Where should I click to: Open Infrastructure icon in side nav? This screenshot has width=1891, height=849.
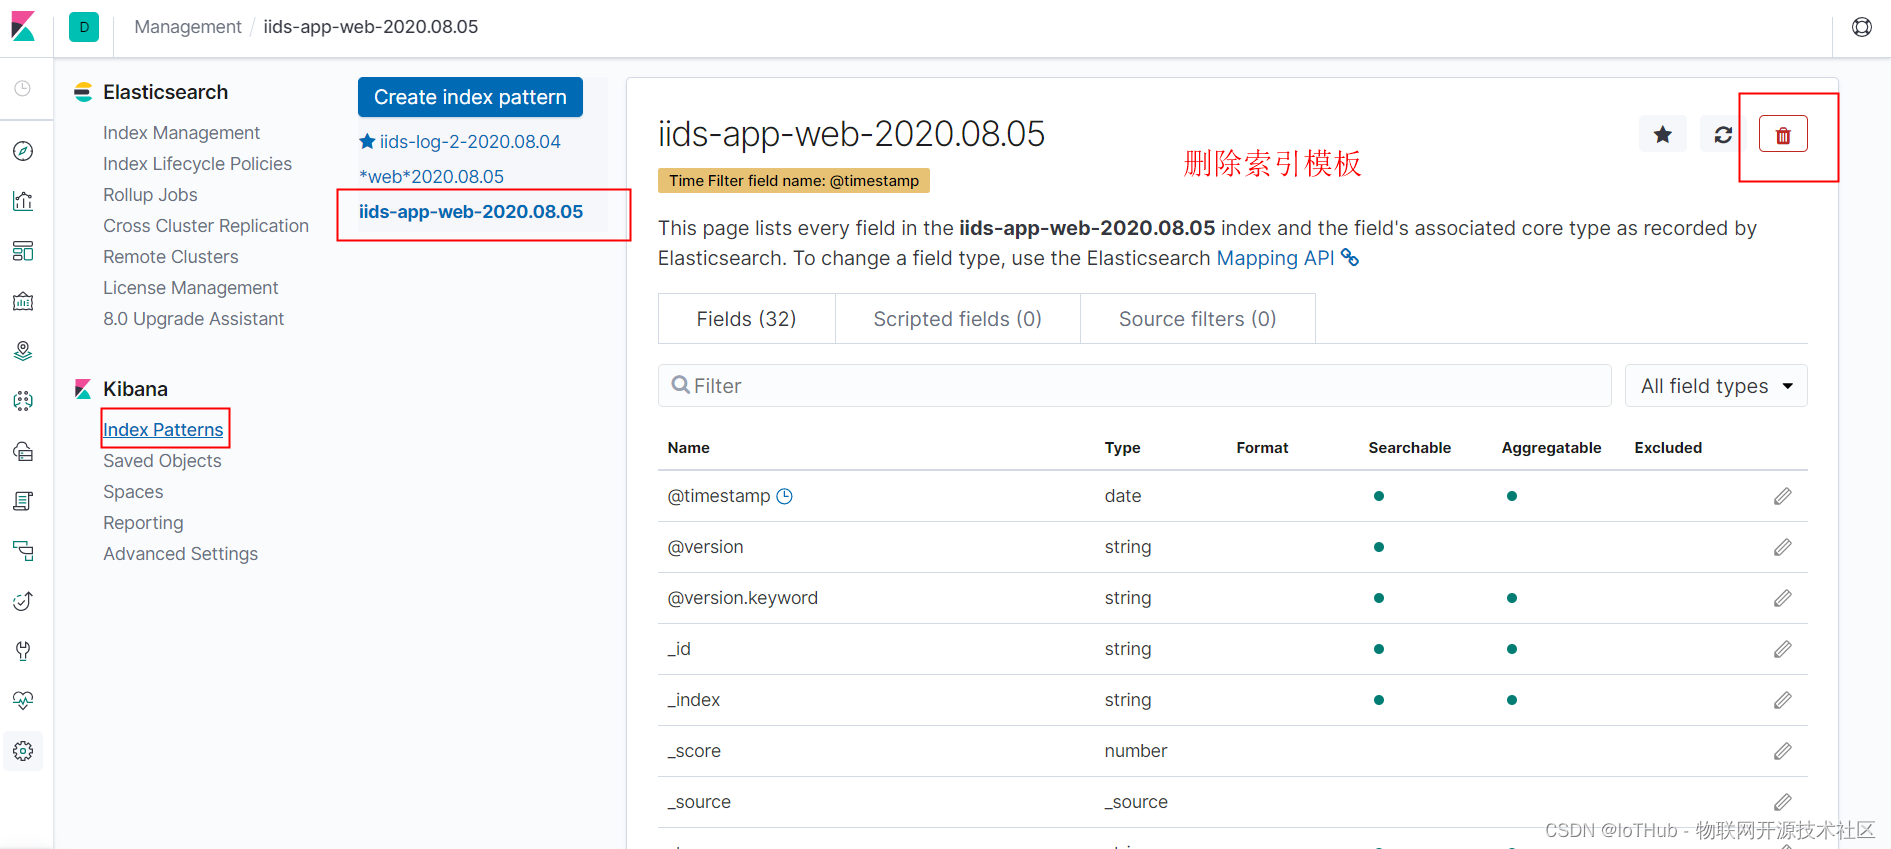click(23, 451)
